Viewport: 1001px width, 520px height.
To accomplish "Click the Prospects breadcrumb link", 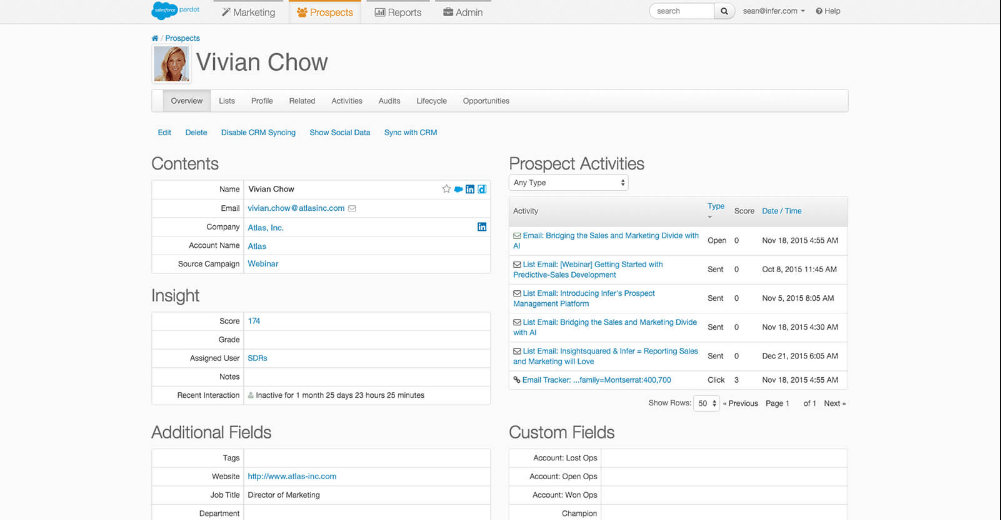I will click(183, 38).
